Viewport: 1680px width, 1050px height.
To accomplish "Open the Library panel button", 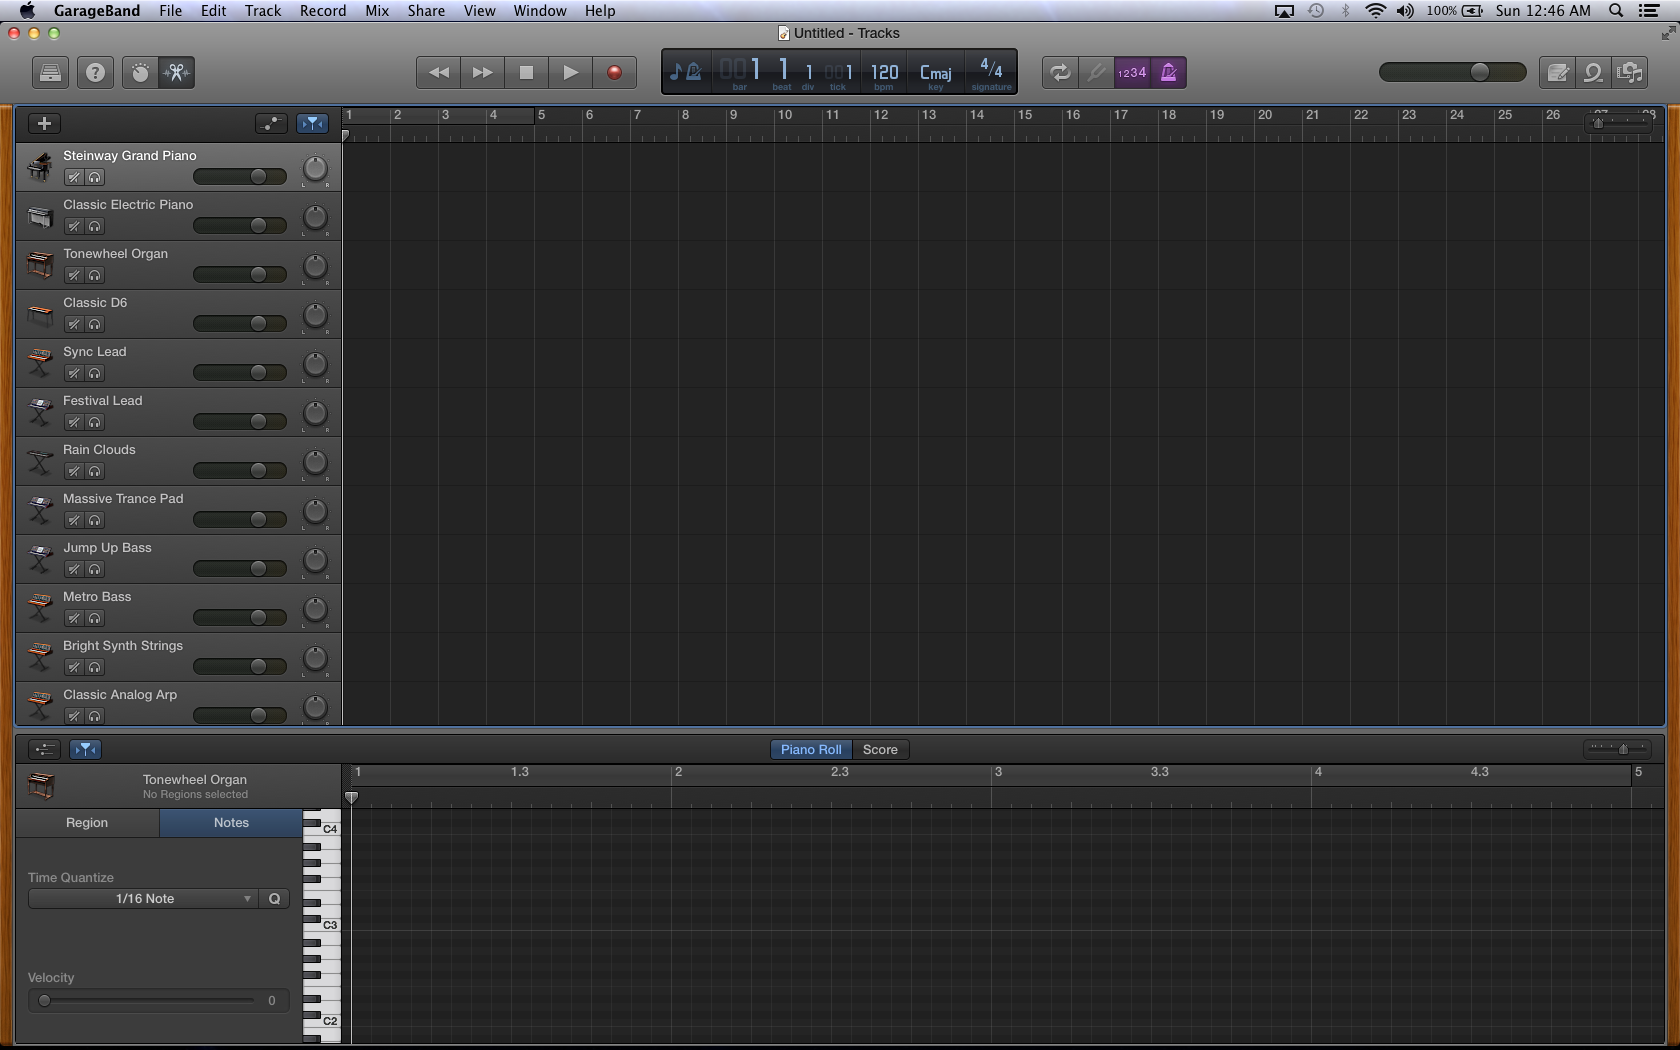I will click(50, 73).
